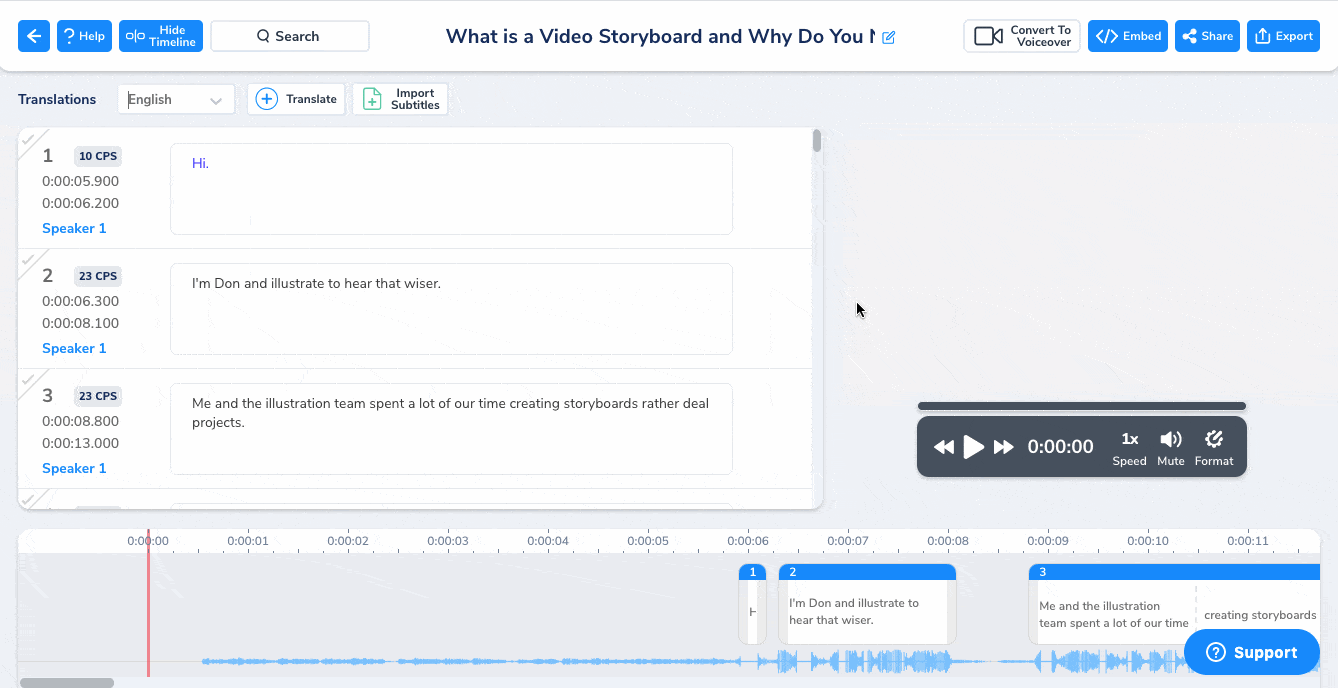The width and height of the screenshot is (1338, 688).
Task: Click timeline ruler at 0:00:08
Action: [x=947, y=541]
